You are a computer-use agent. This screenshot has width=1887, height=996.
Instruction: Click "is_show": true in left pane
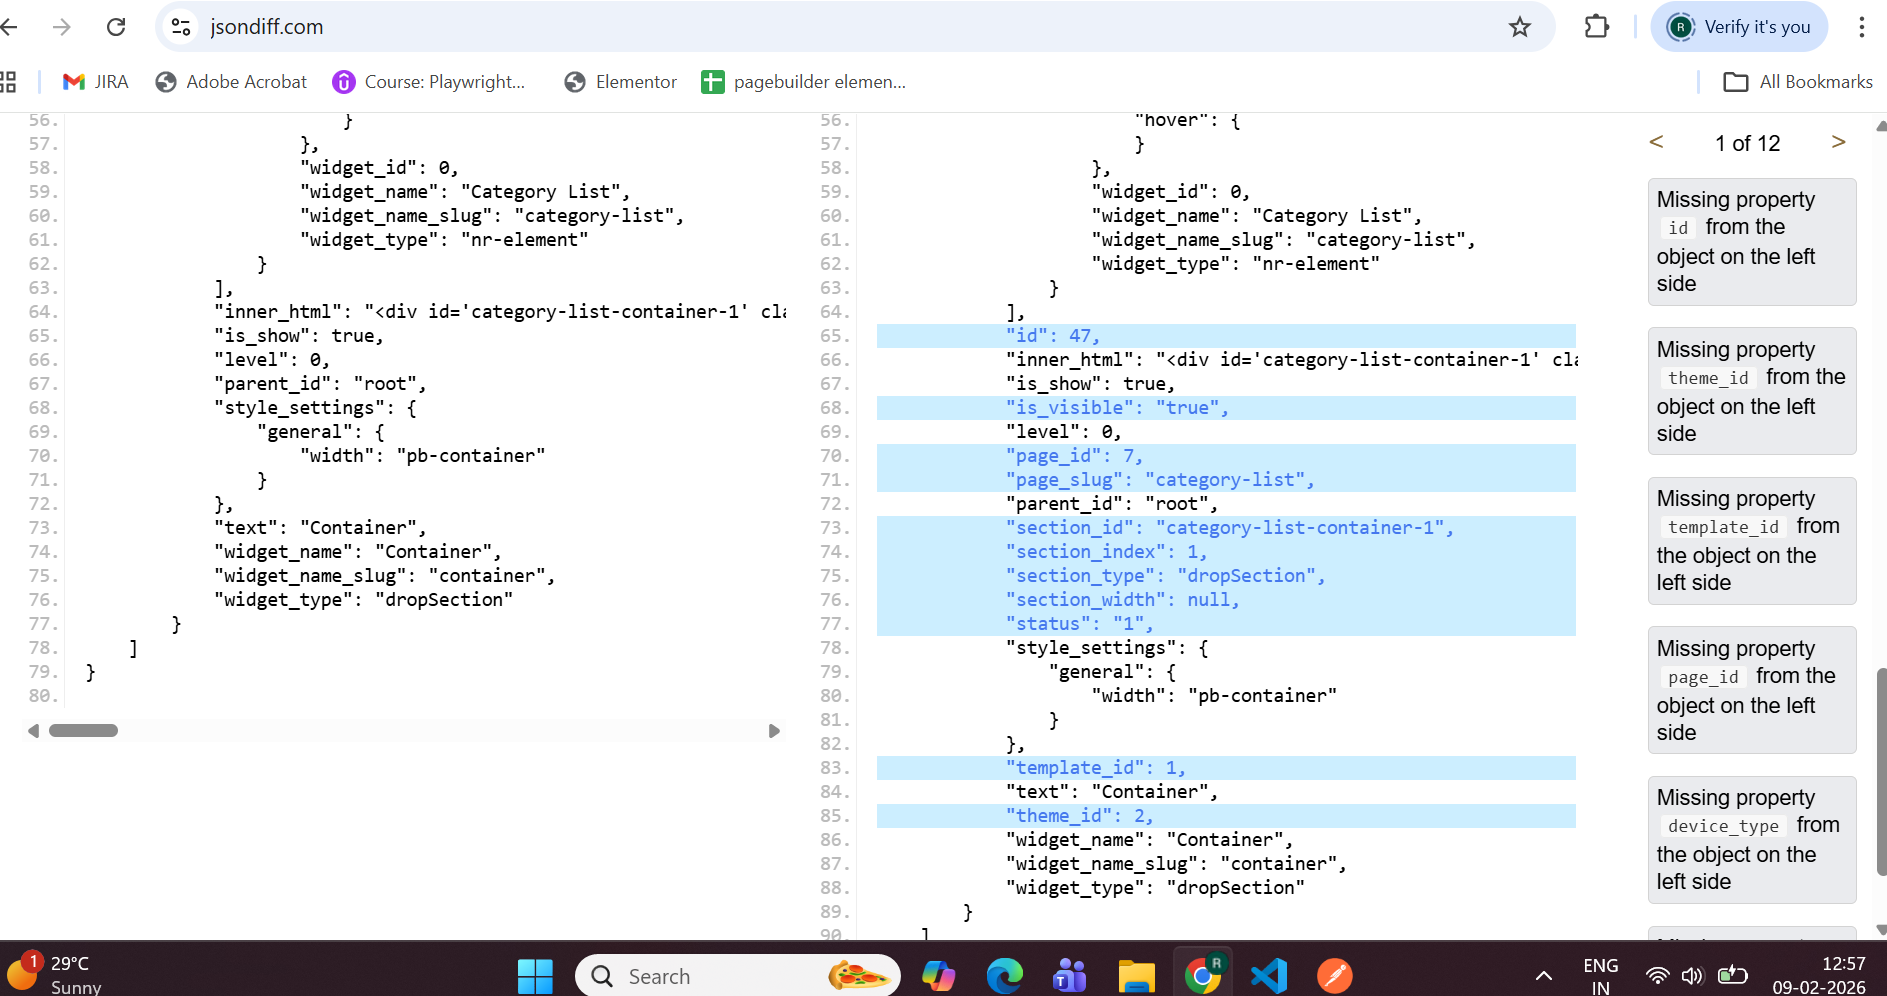tap(299, 336)
